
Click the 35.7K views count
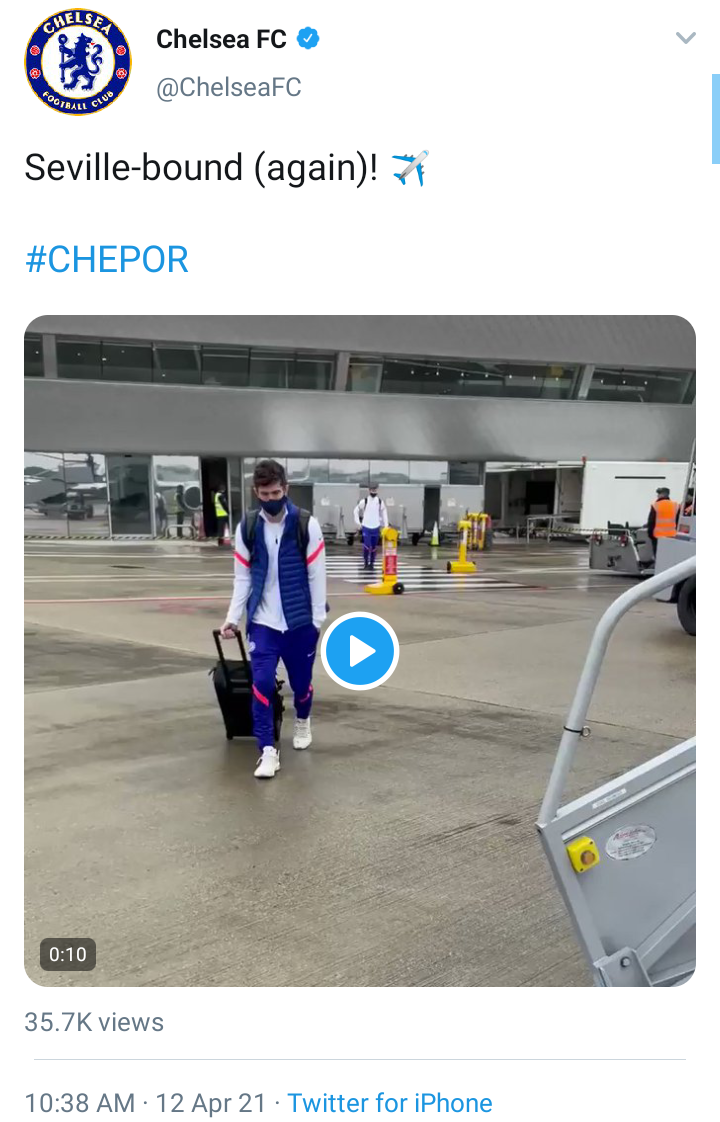coord(94,1022)
